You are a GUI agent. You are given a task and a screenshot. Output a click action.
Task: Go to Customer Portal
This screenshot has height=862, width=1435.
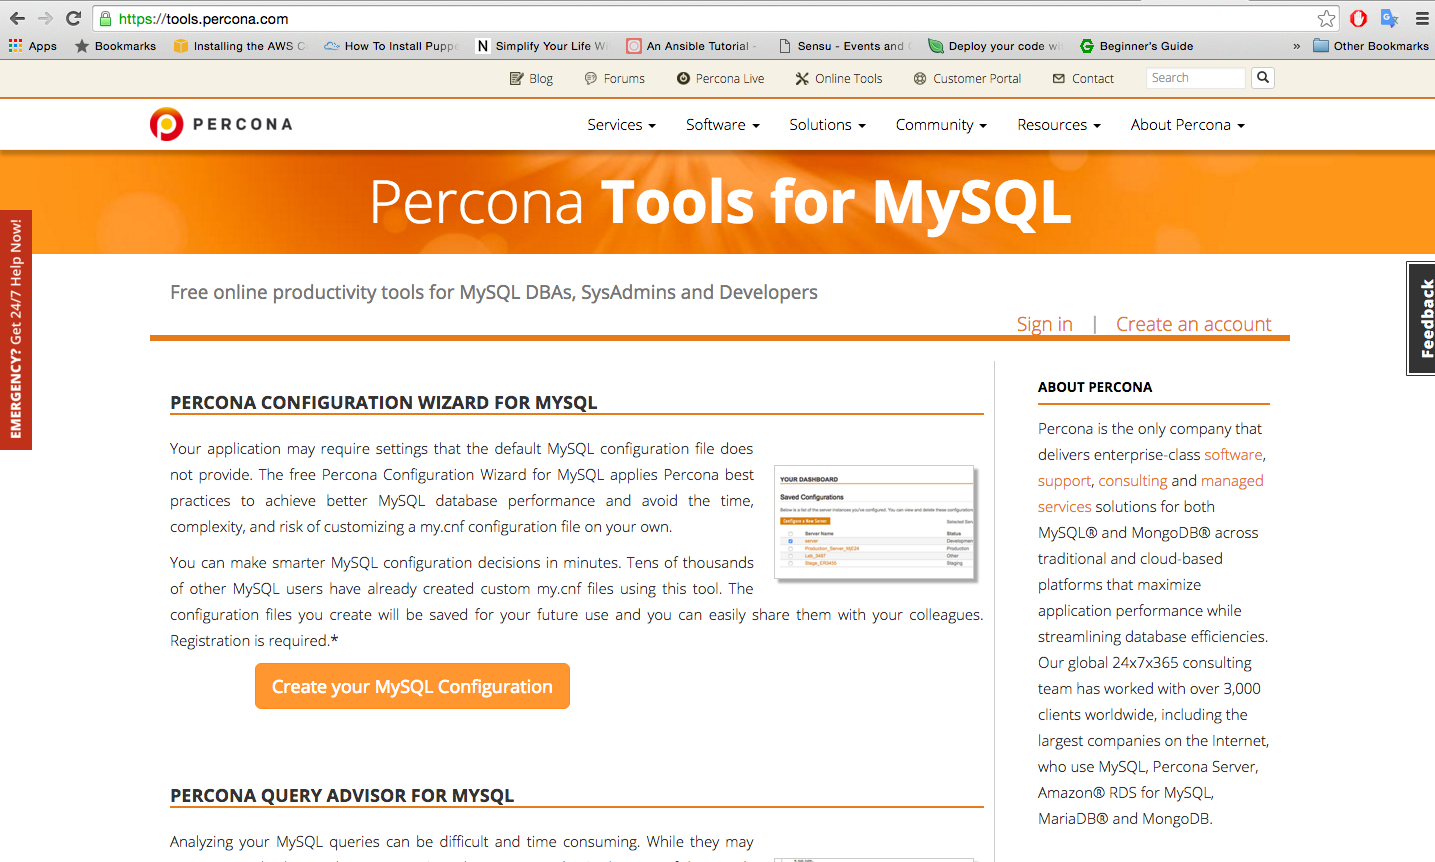coord(967,78)
